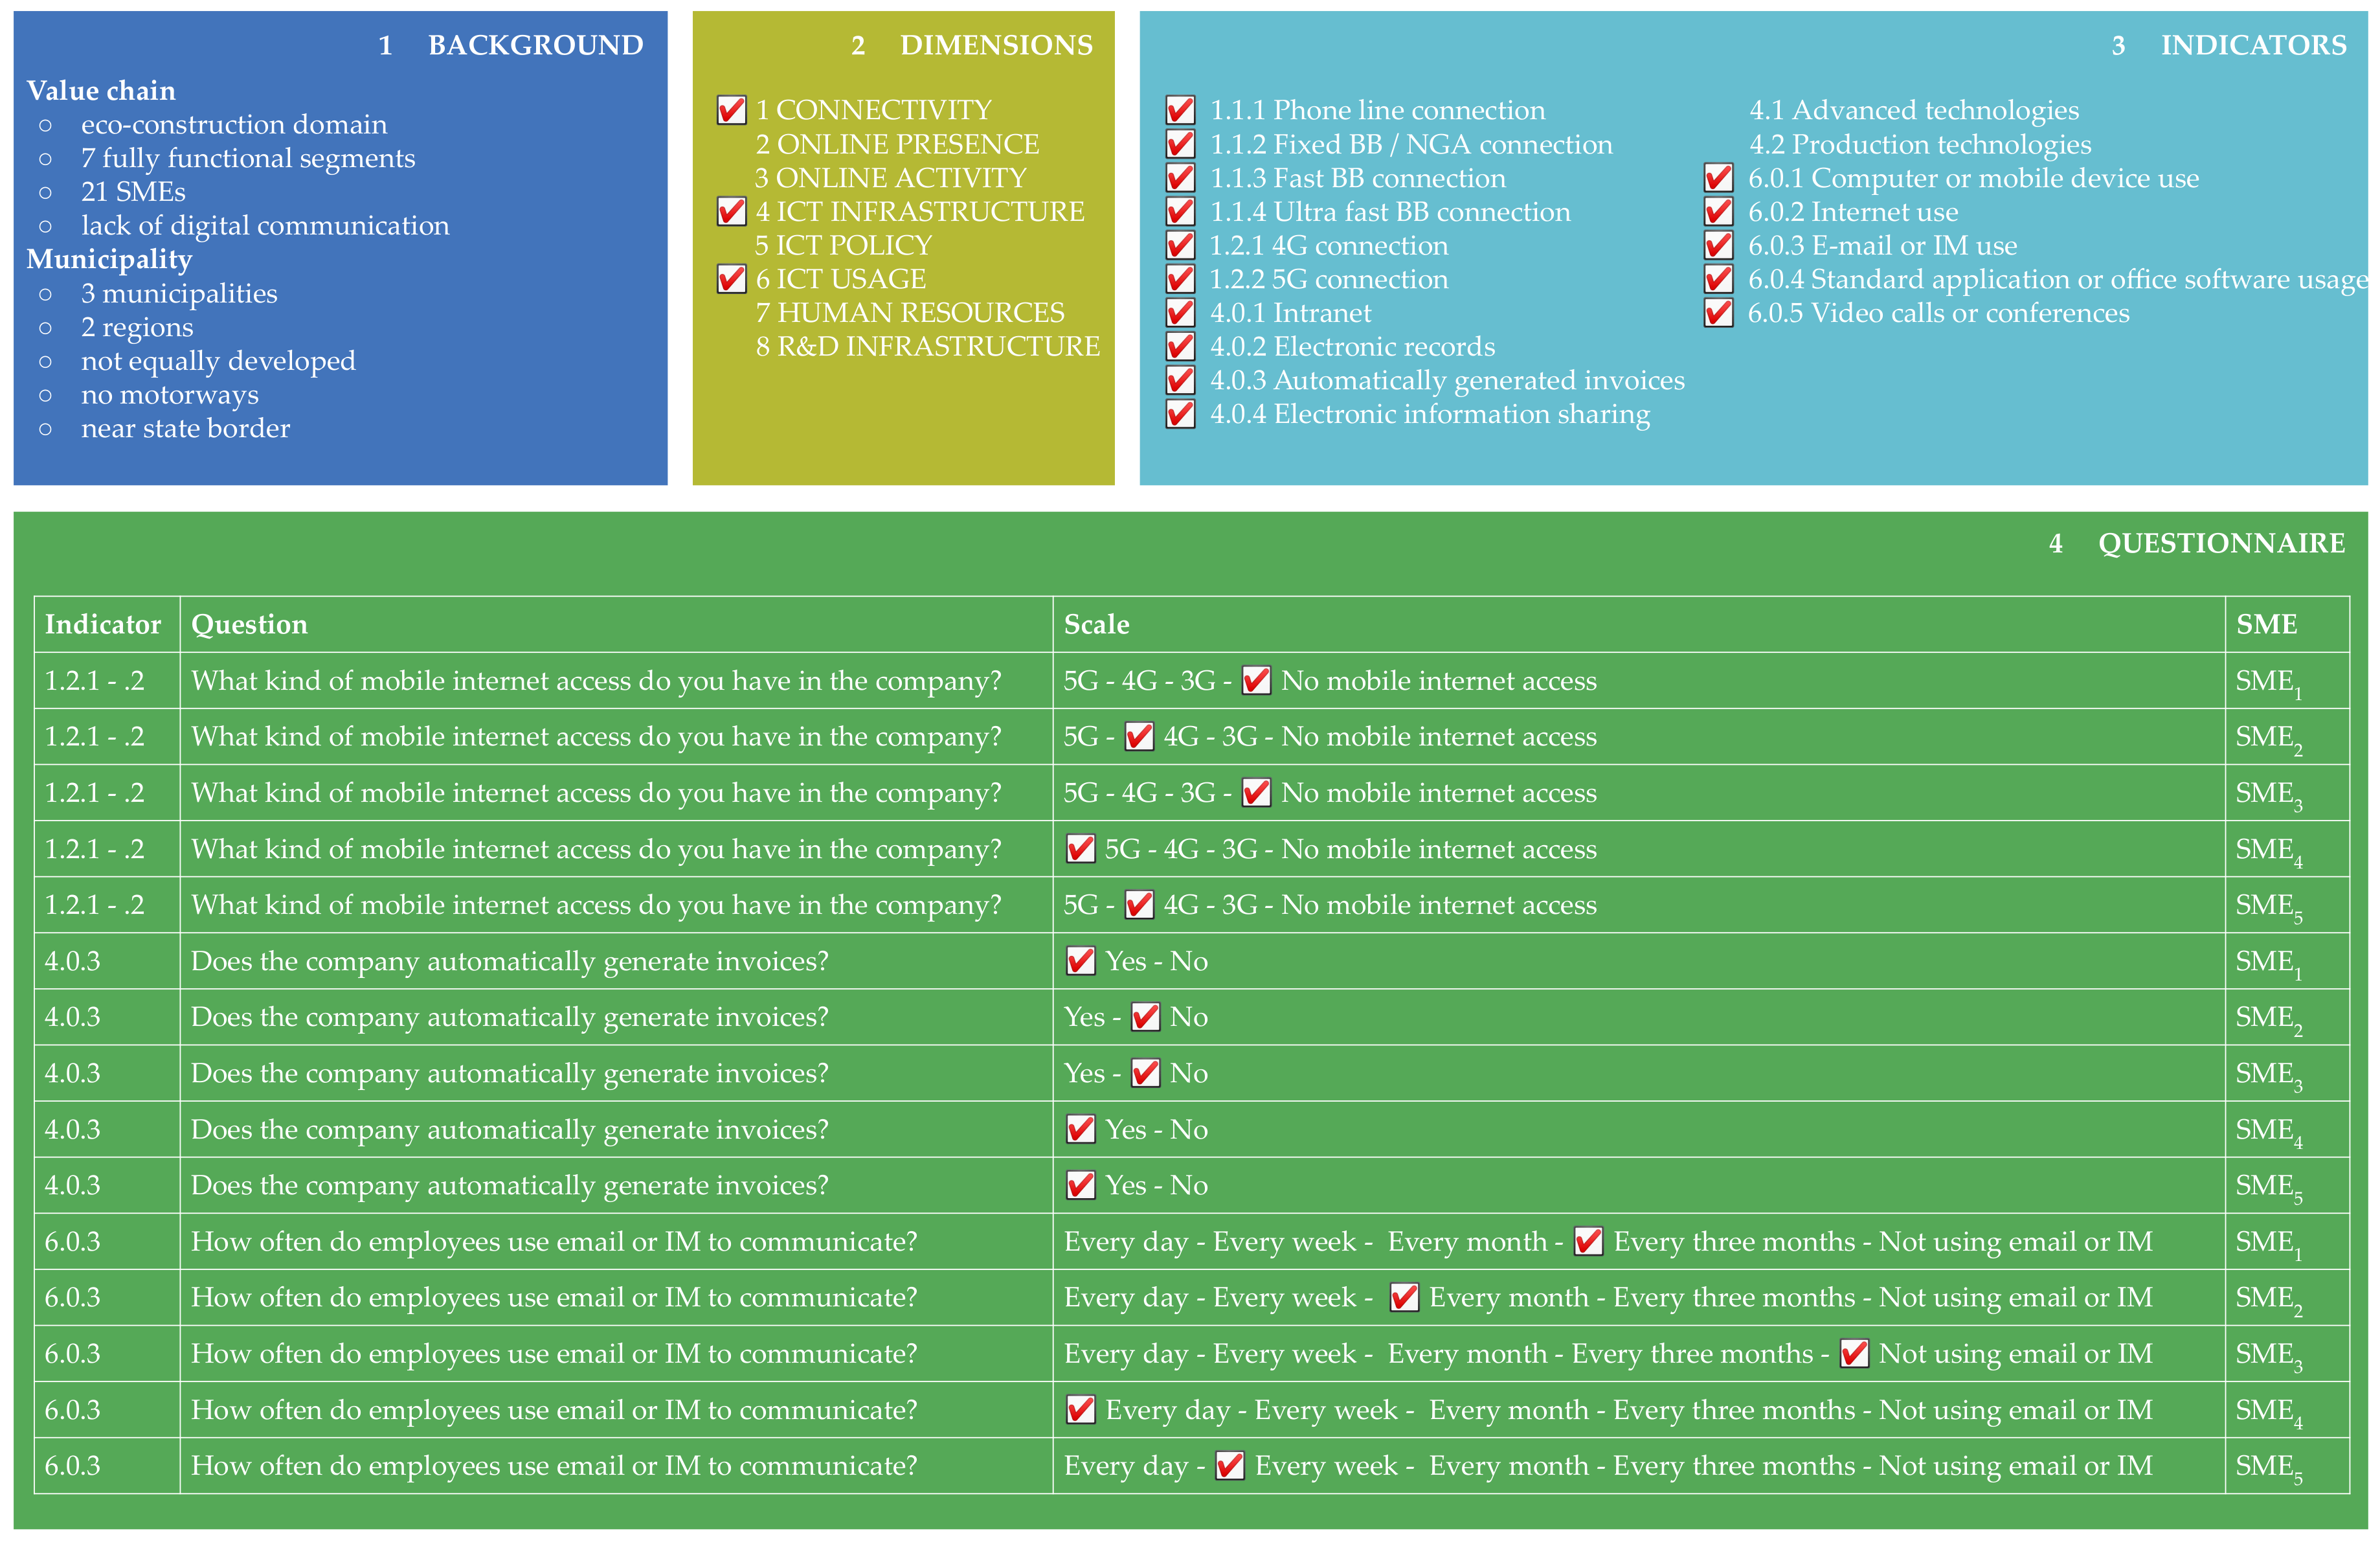Click the 'Every week' checkmark for SME5
Viewport: 2380px width, 1544px height.
[x=1229, y=1466]
